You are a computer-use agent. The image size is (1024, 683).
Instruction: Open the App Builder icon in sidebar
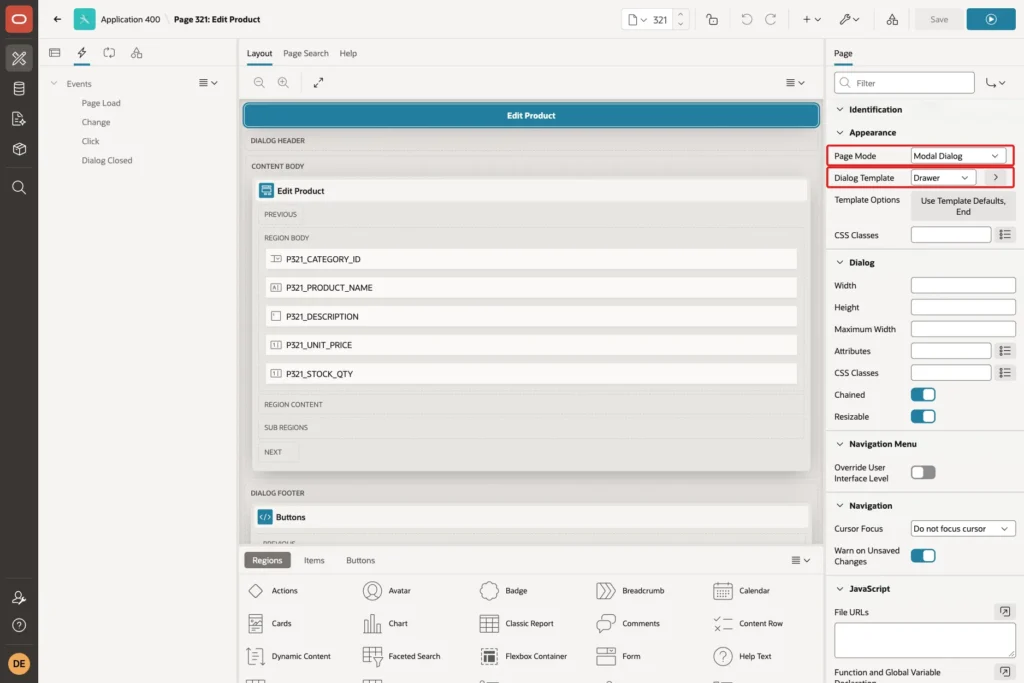[19, 58]
